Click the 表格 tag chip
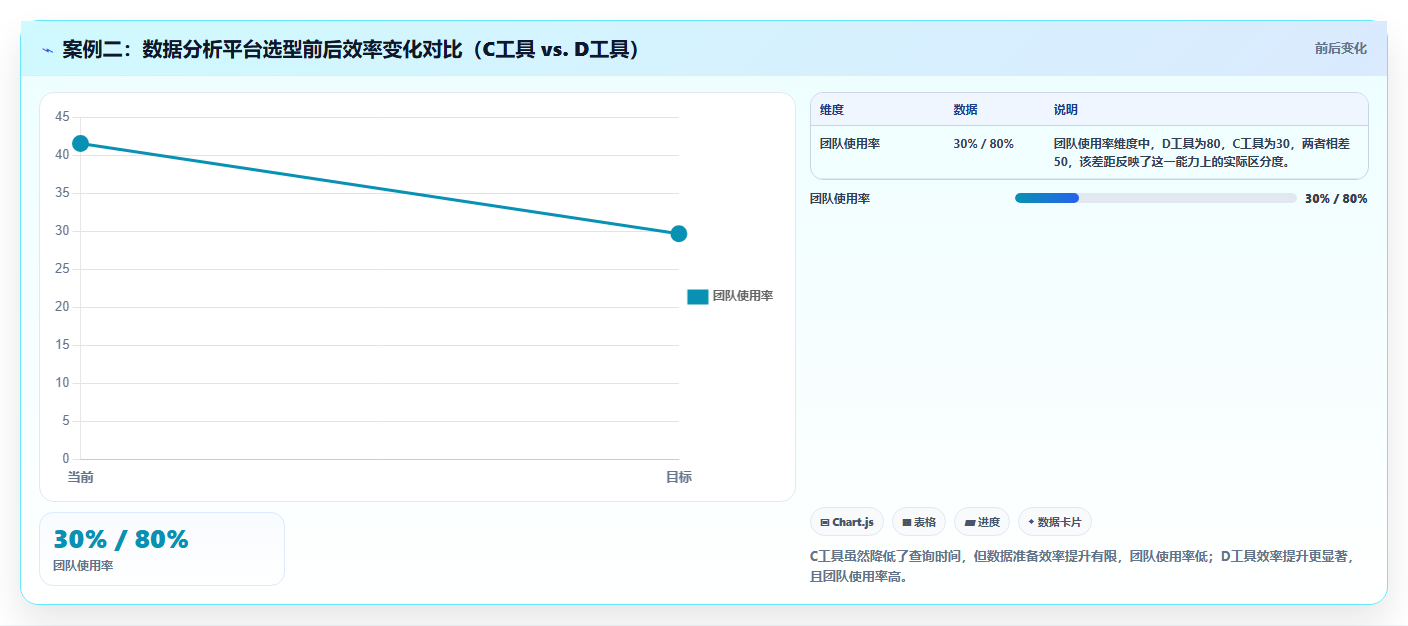Viewport: 1408px width, 626px height. coord(918,522)
